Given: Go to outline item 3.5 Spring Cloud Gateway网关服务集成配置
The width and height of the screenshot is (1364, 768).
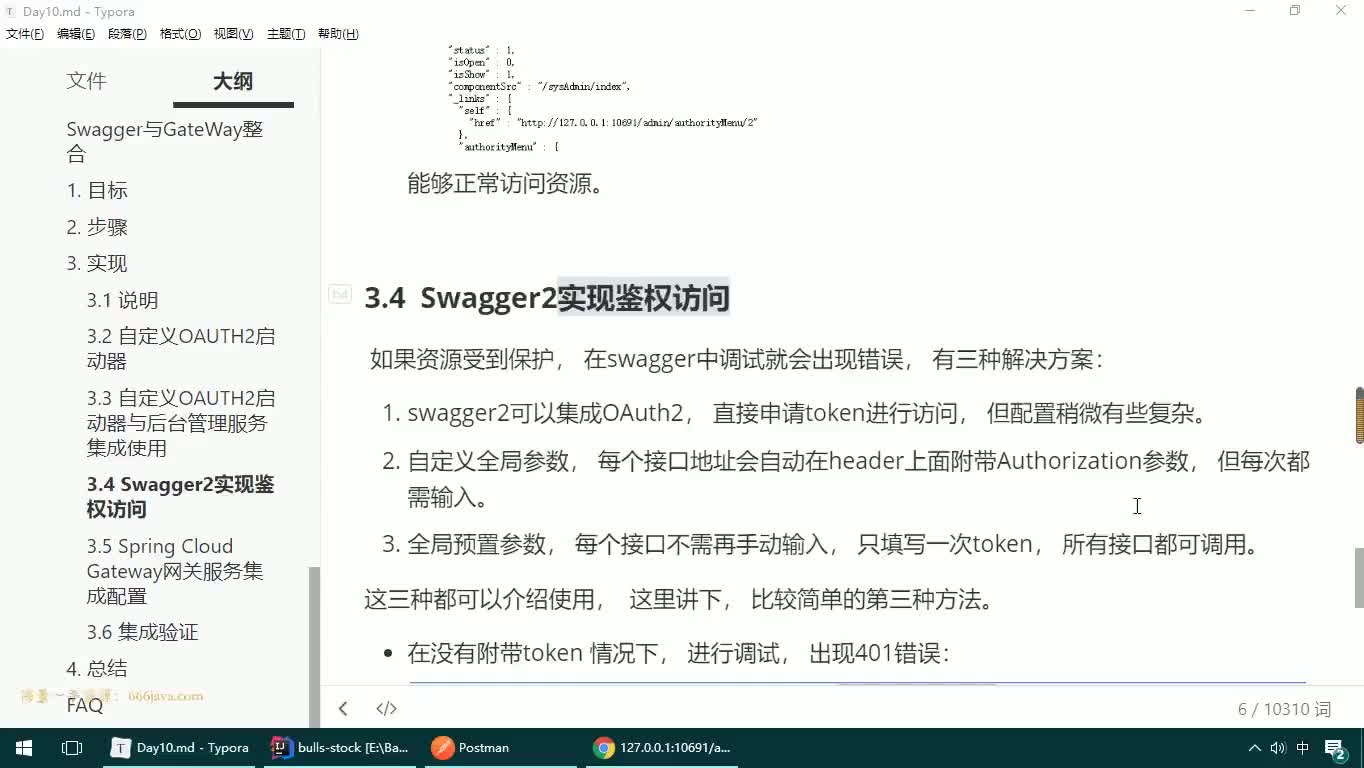Looking at the screenshot, I should coord(175,571).
